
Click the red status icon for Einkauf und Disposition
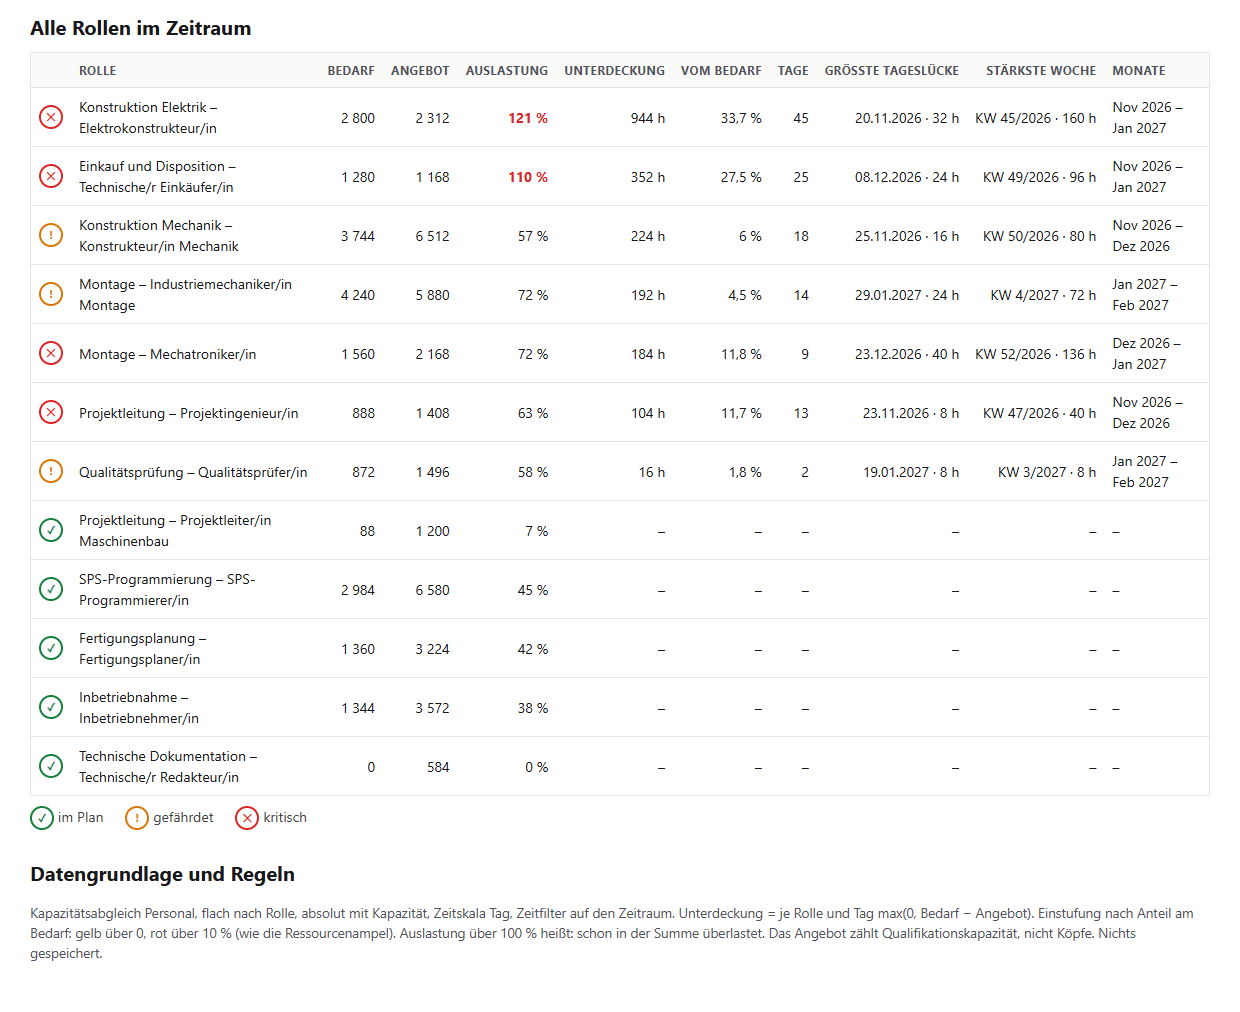(x=51, y=177)
